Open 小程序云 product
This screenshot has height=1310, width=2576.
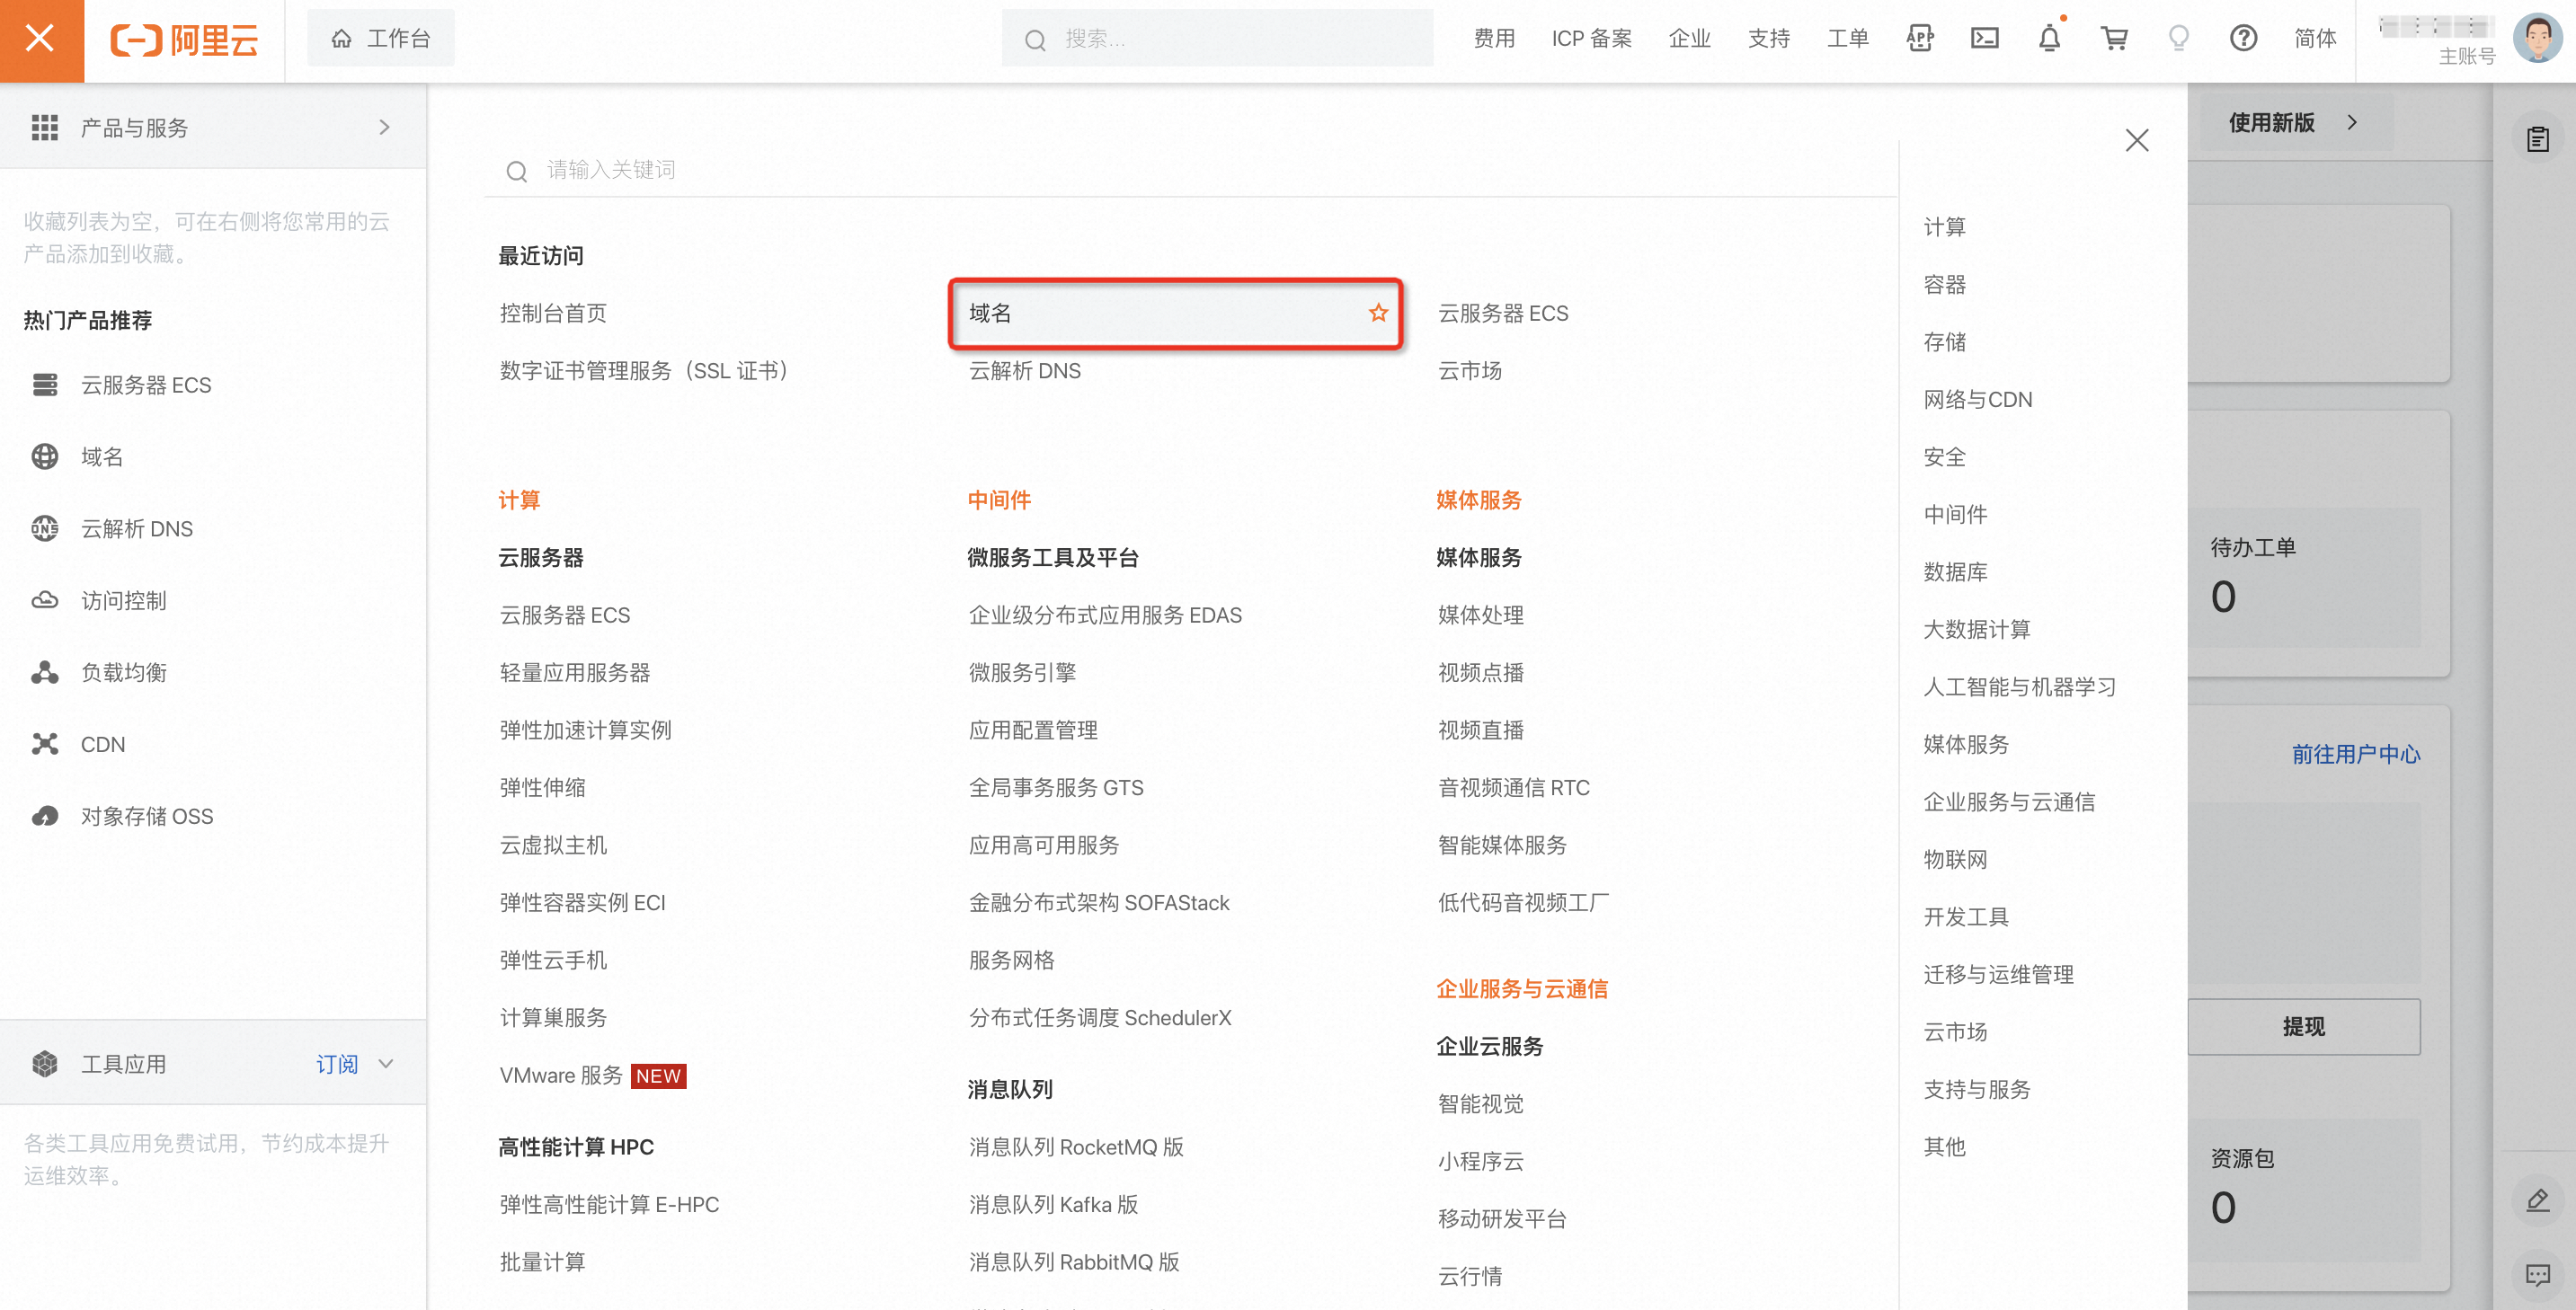tap(1480, 1162)
